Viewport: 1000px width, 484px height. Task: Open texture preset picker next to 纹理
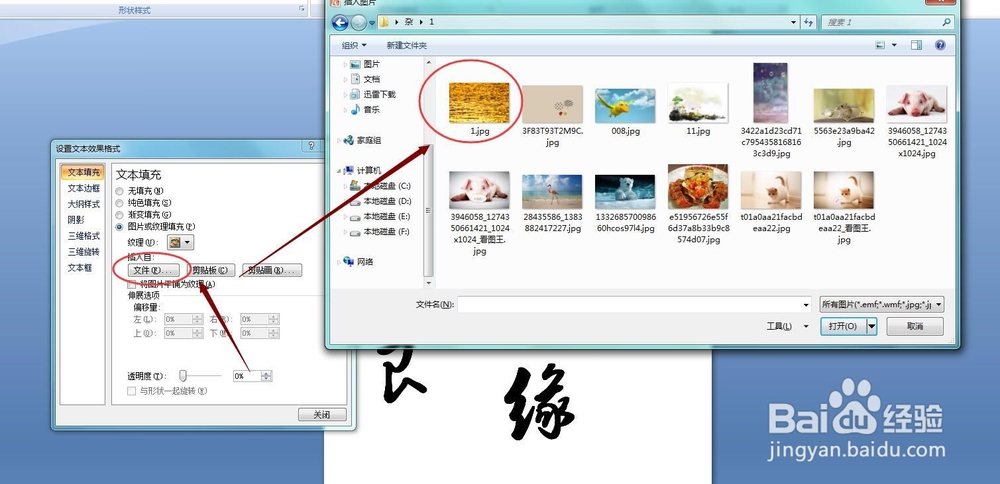tap(180, 242)
